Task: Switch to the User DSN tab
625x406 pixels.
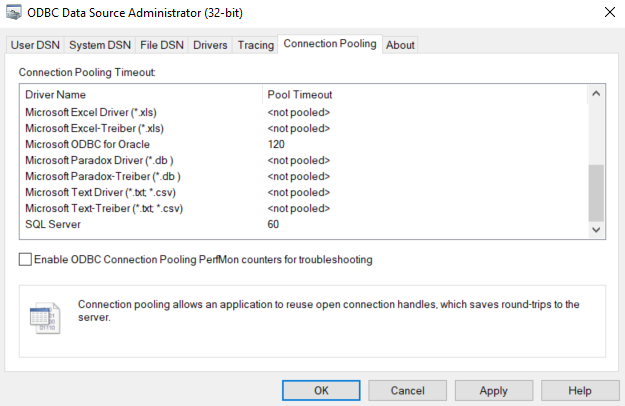Action: [35, 45]
